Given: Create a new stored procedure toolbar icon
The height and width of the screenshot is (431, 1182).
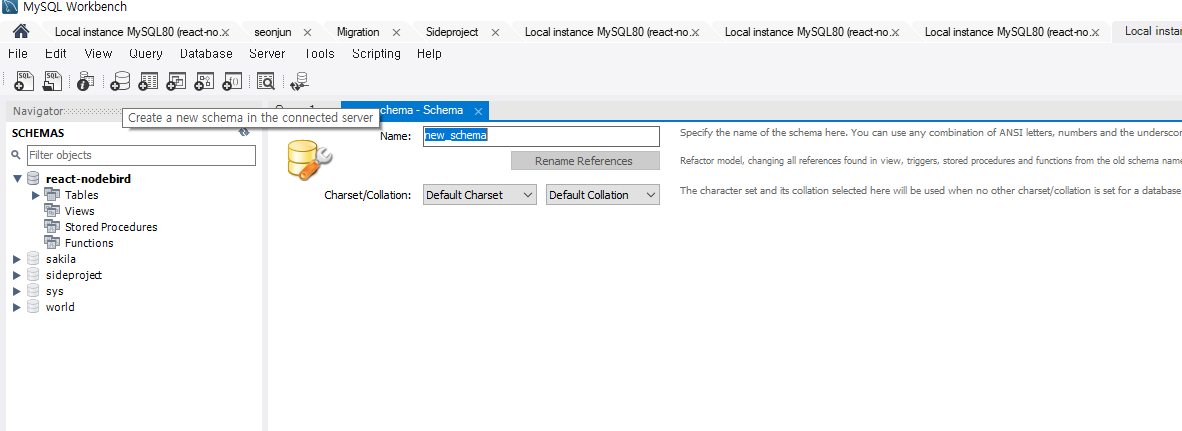Looking at the screenshot, I should pos(204,81).
